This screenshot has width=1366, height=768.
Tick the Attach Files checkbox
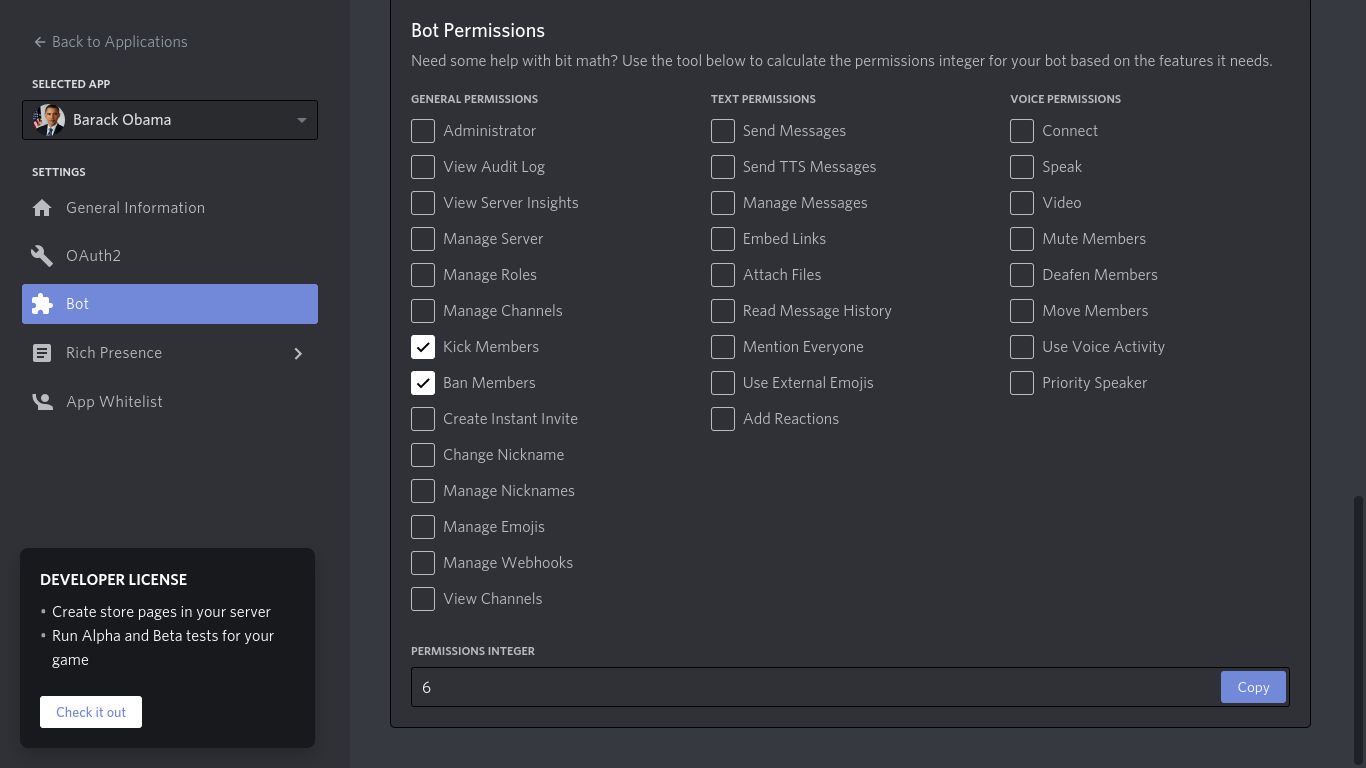[x=723, y=275]
